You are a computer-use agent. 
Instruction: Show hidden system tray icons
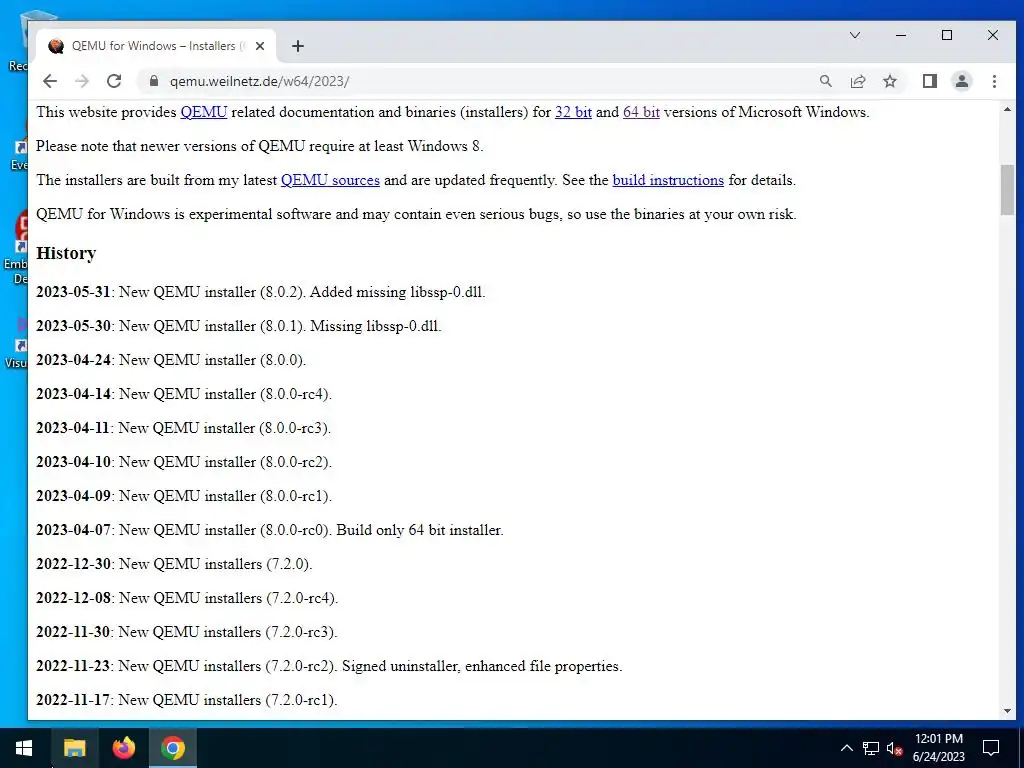tap(846, 748)
